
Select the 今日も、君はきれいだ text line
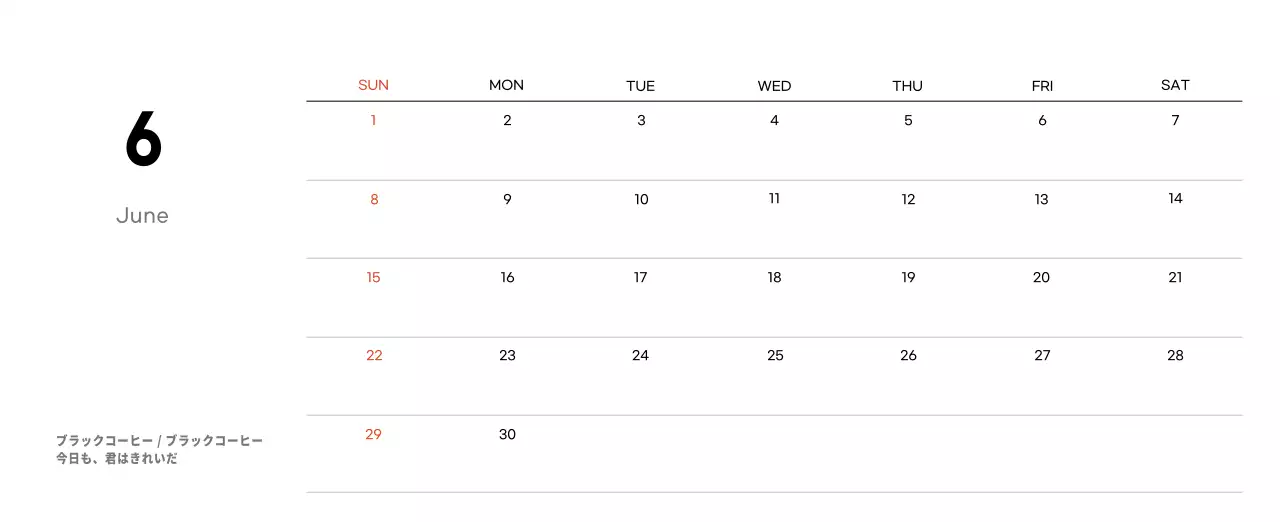click(x=117, y=459)
